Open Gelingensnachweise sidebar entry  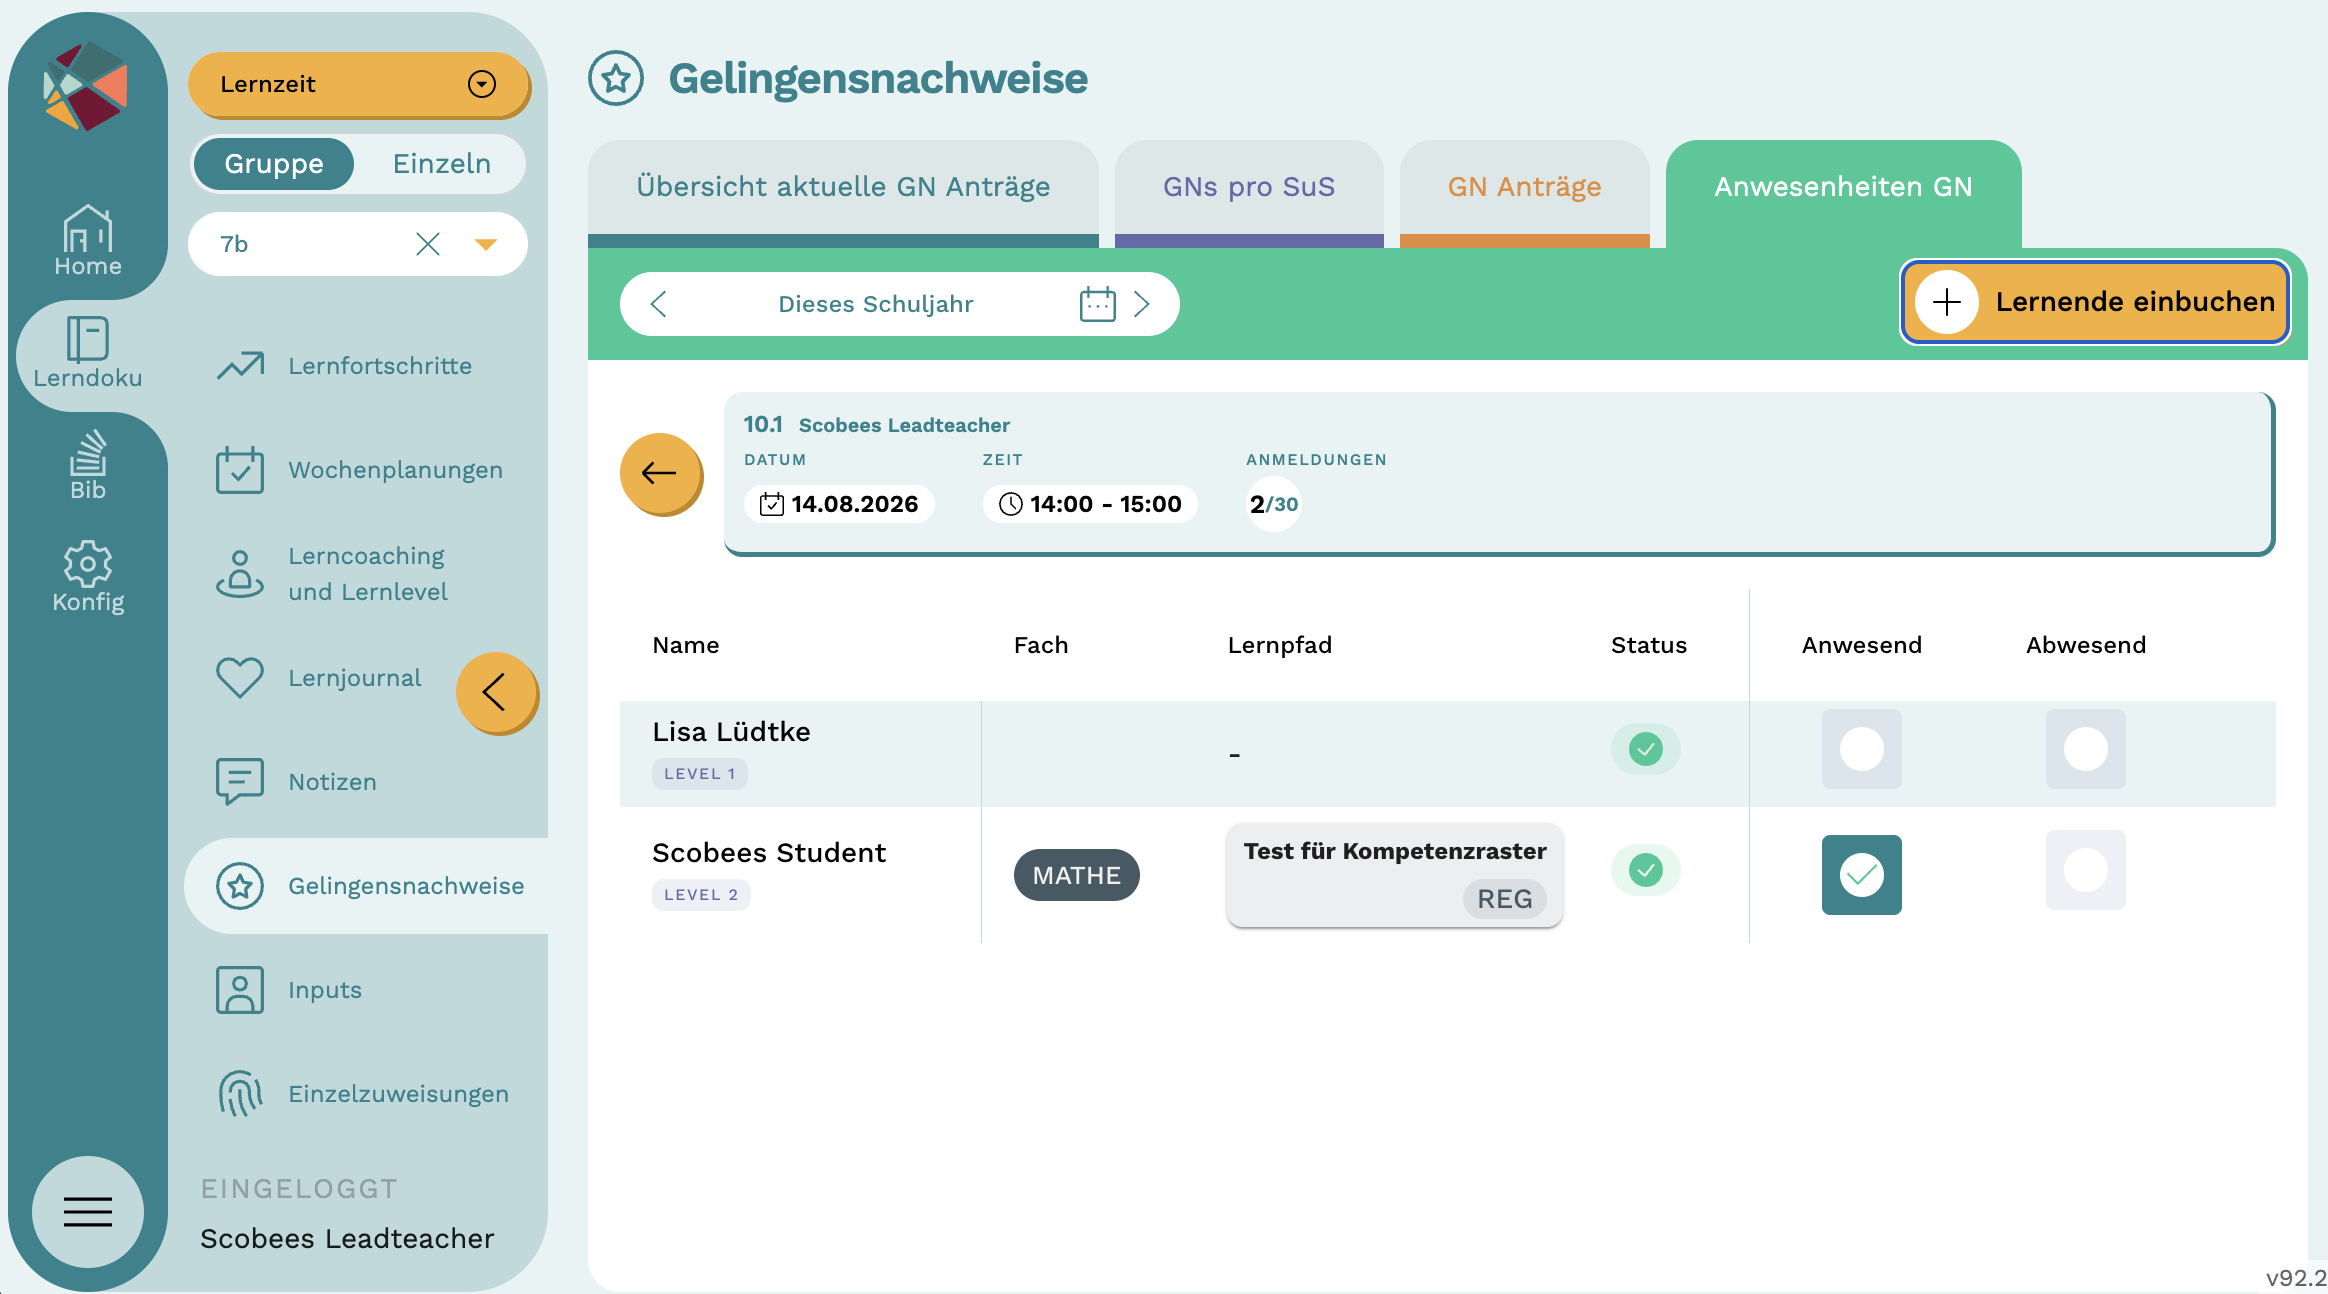pyautogui.click(x=368, y=886)
